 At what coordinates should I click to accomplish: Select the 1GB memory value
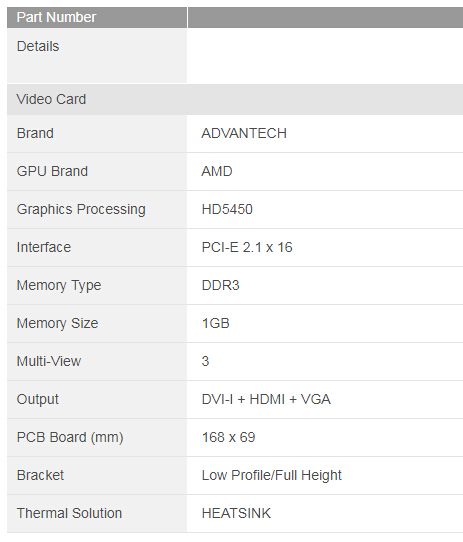click(x=215, y=324)
